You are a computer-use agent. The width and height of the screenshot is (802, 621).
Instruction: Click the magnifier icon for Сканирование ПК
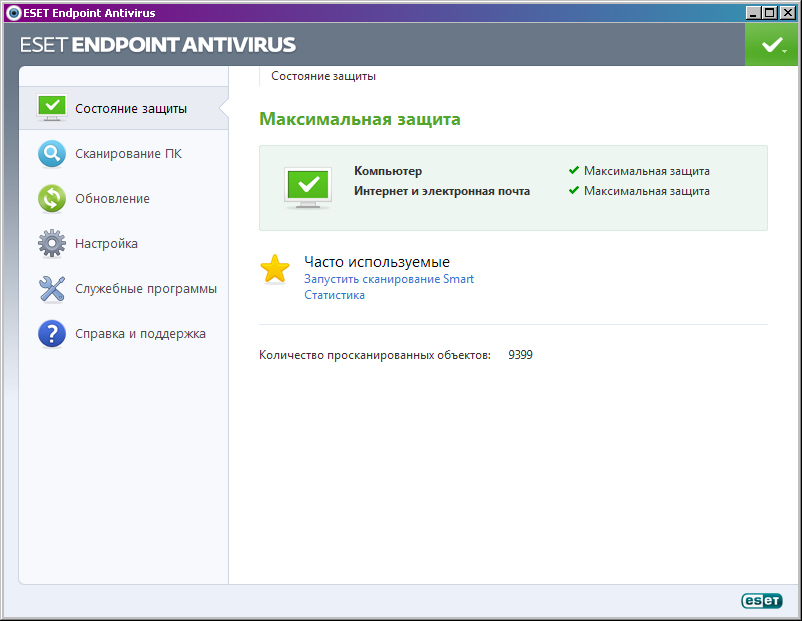click(52, 153)
